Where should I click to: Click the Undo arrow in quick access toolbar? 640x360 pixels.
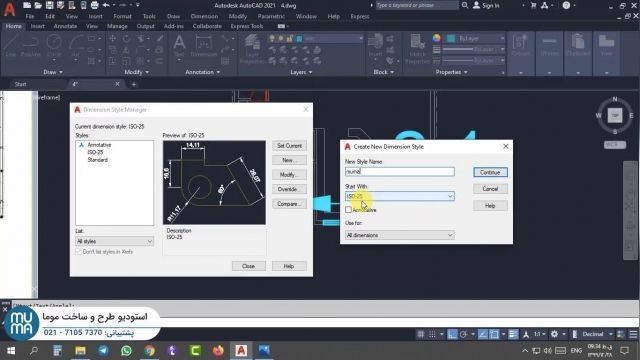106,5
